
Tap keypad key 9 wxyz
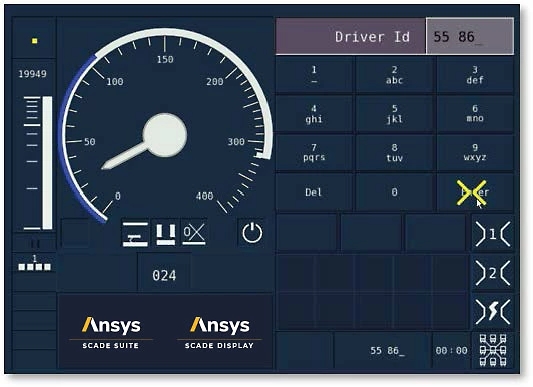[475, 153]
